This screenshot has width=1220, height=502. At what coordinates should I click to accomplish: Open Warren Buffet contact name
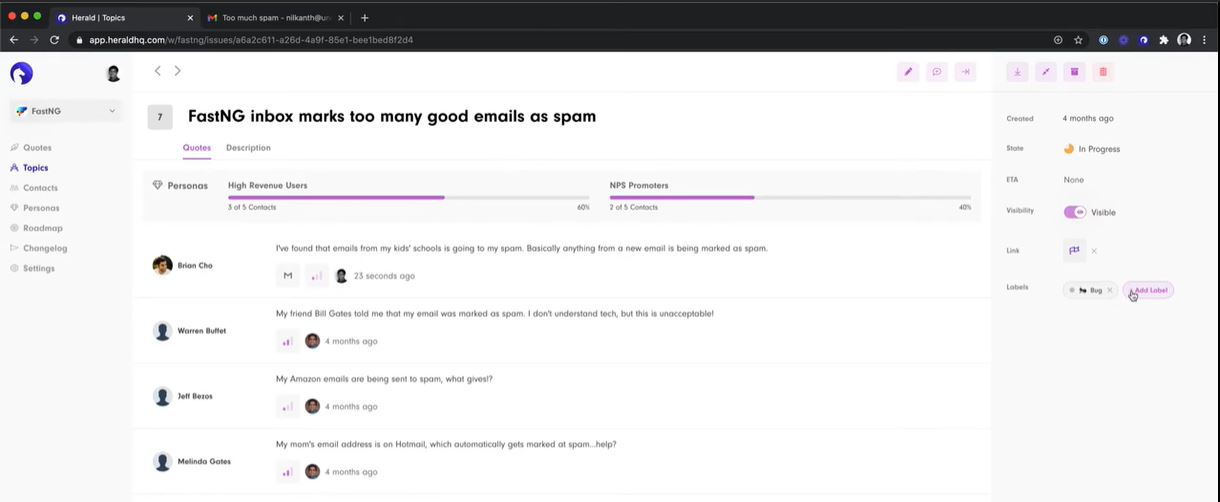(202, 331)
